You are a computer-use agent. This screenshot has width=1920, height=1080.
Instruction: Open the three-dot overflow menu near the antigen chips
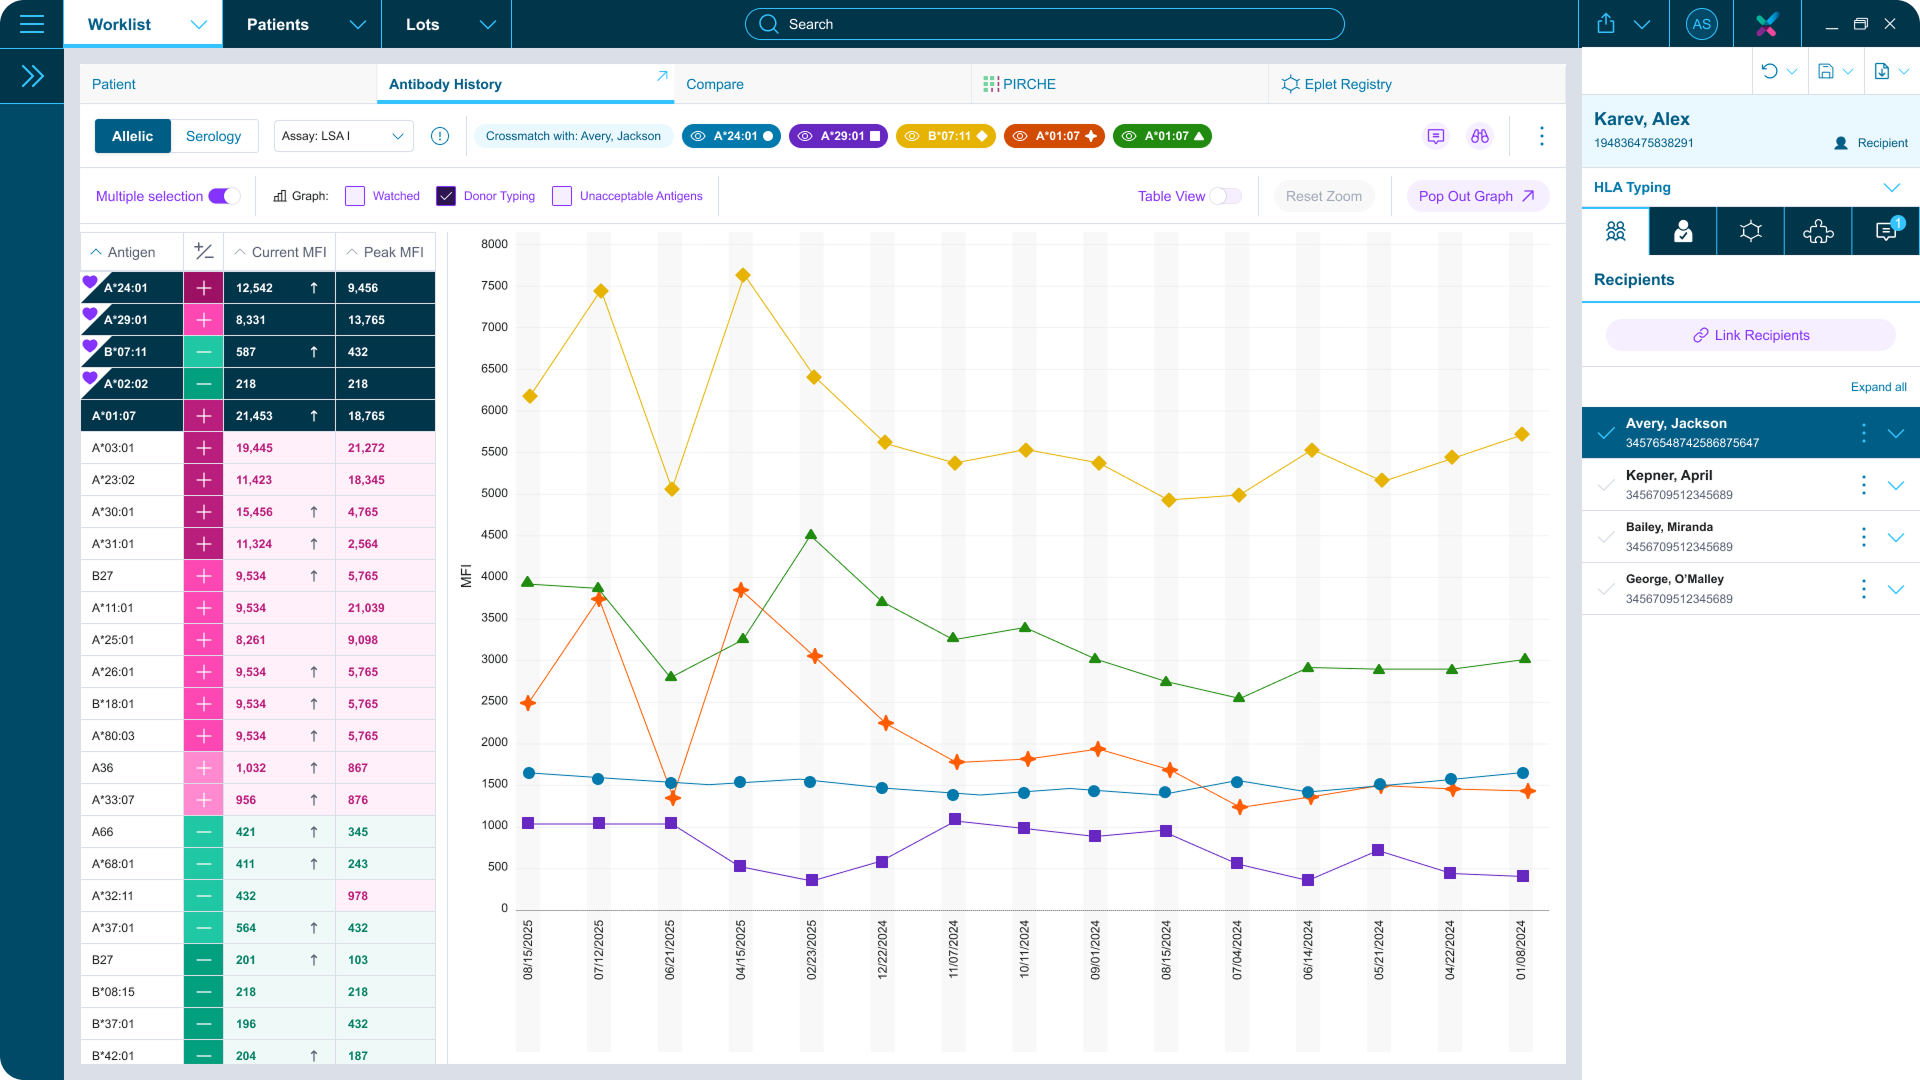pos(1542,136)
